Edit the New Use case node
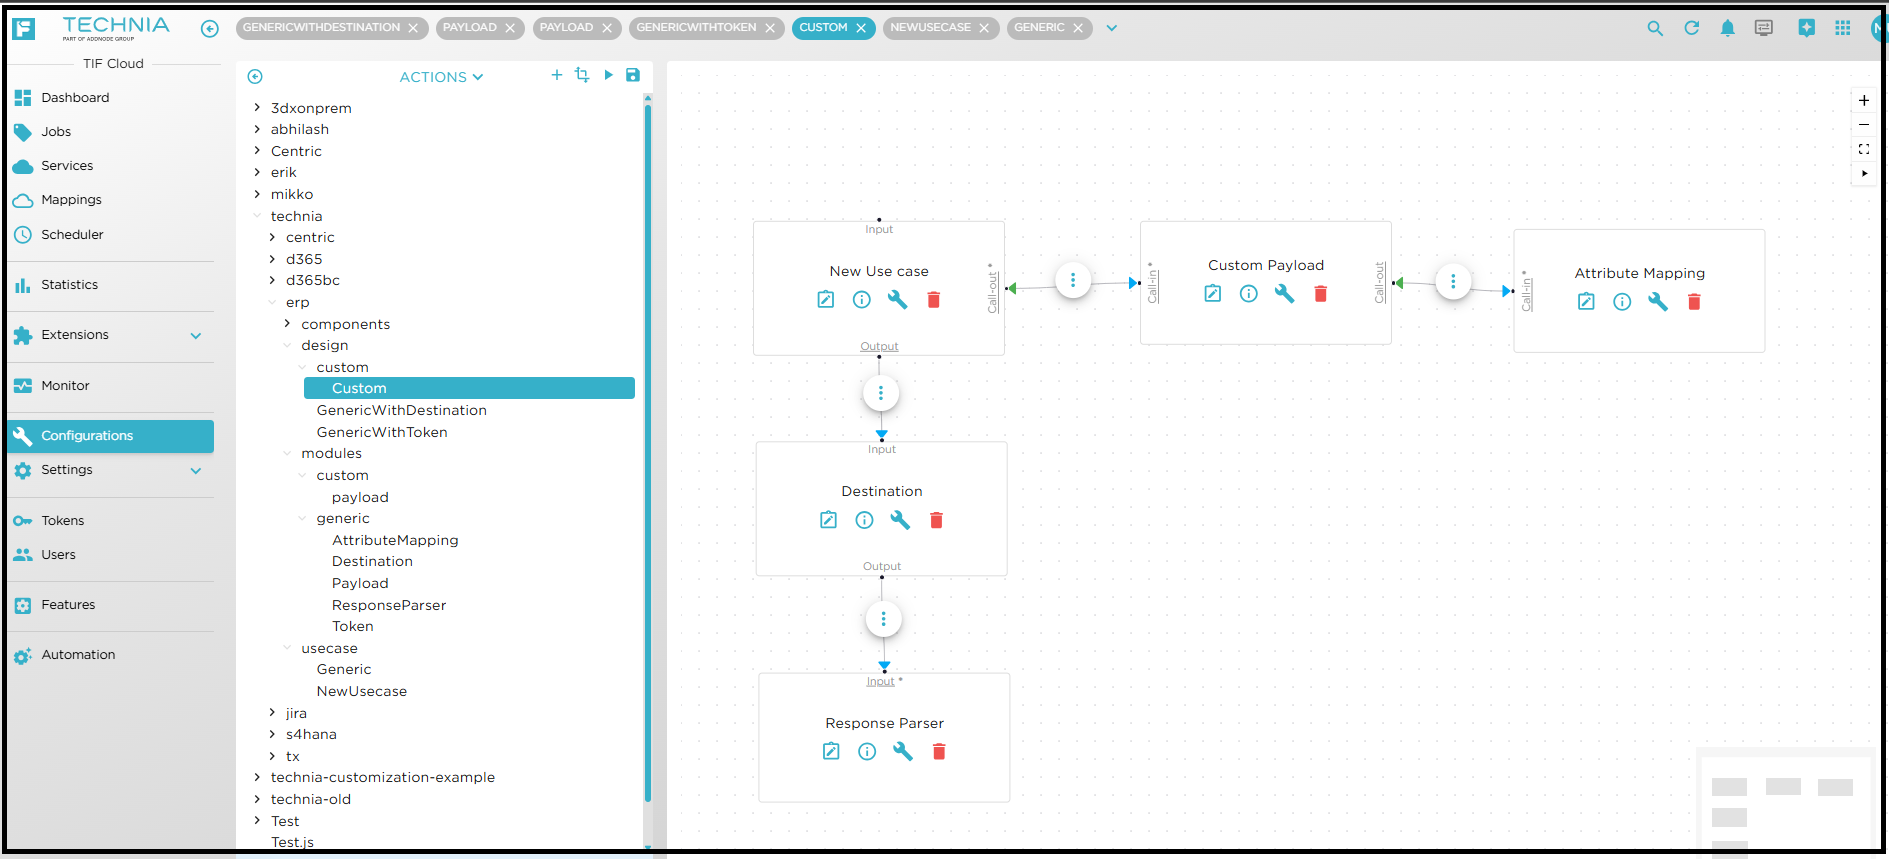1889x859 pixels. (826, 300)
